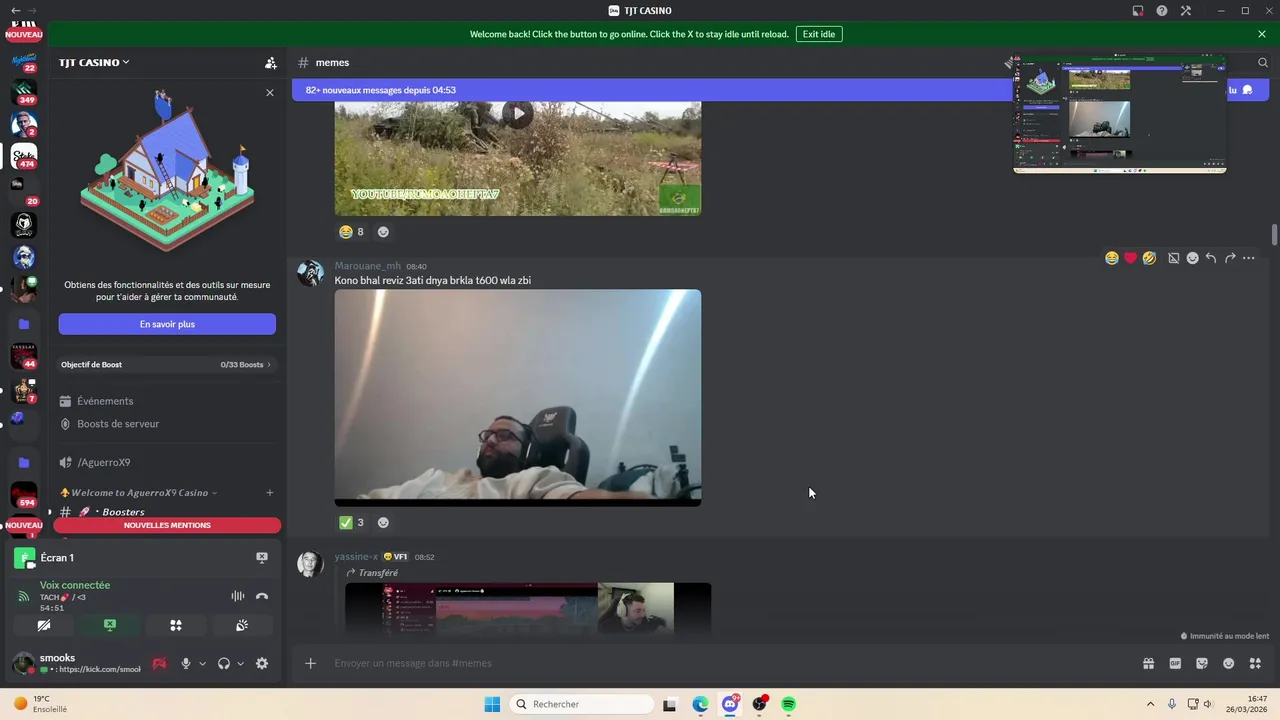Stop streaming Écran 1
1280x720 pixels.
(x=262, y=558)
